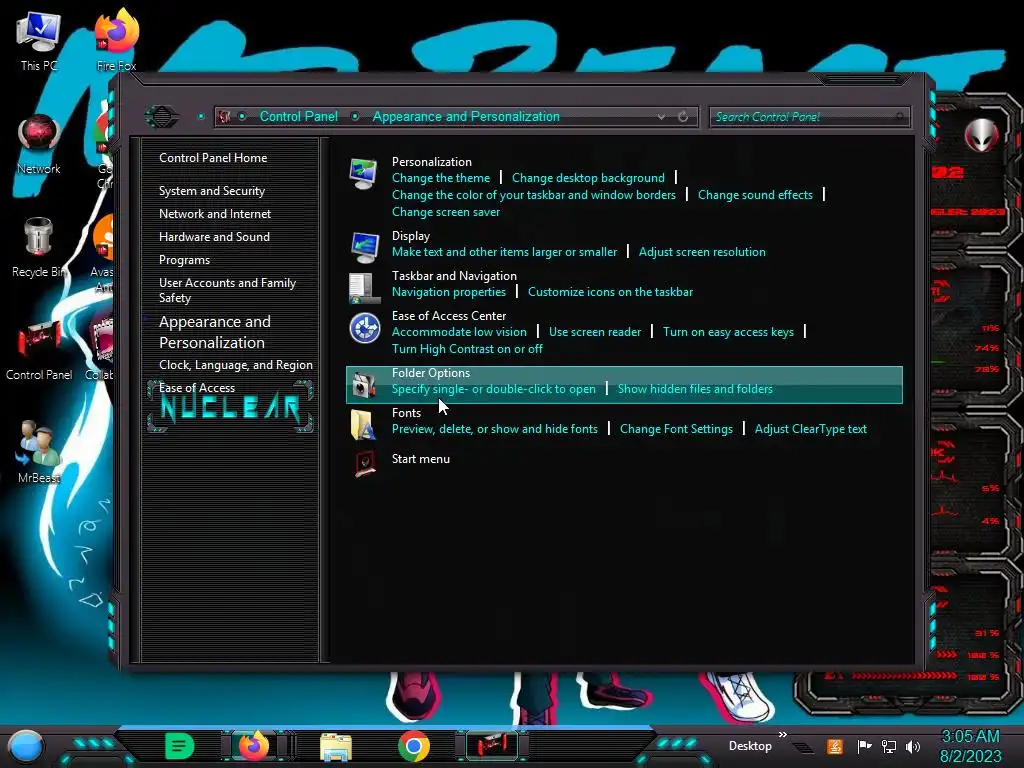Open Network and Internet category
The image size is (1024, 768).
coord(215,214)
